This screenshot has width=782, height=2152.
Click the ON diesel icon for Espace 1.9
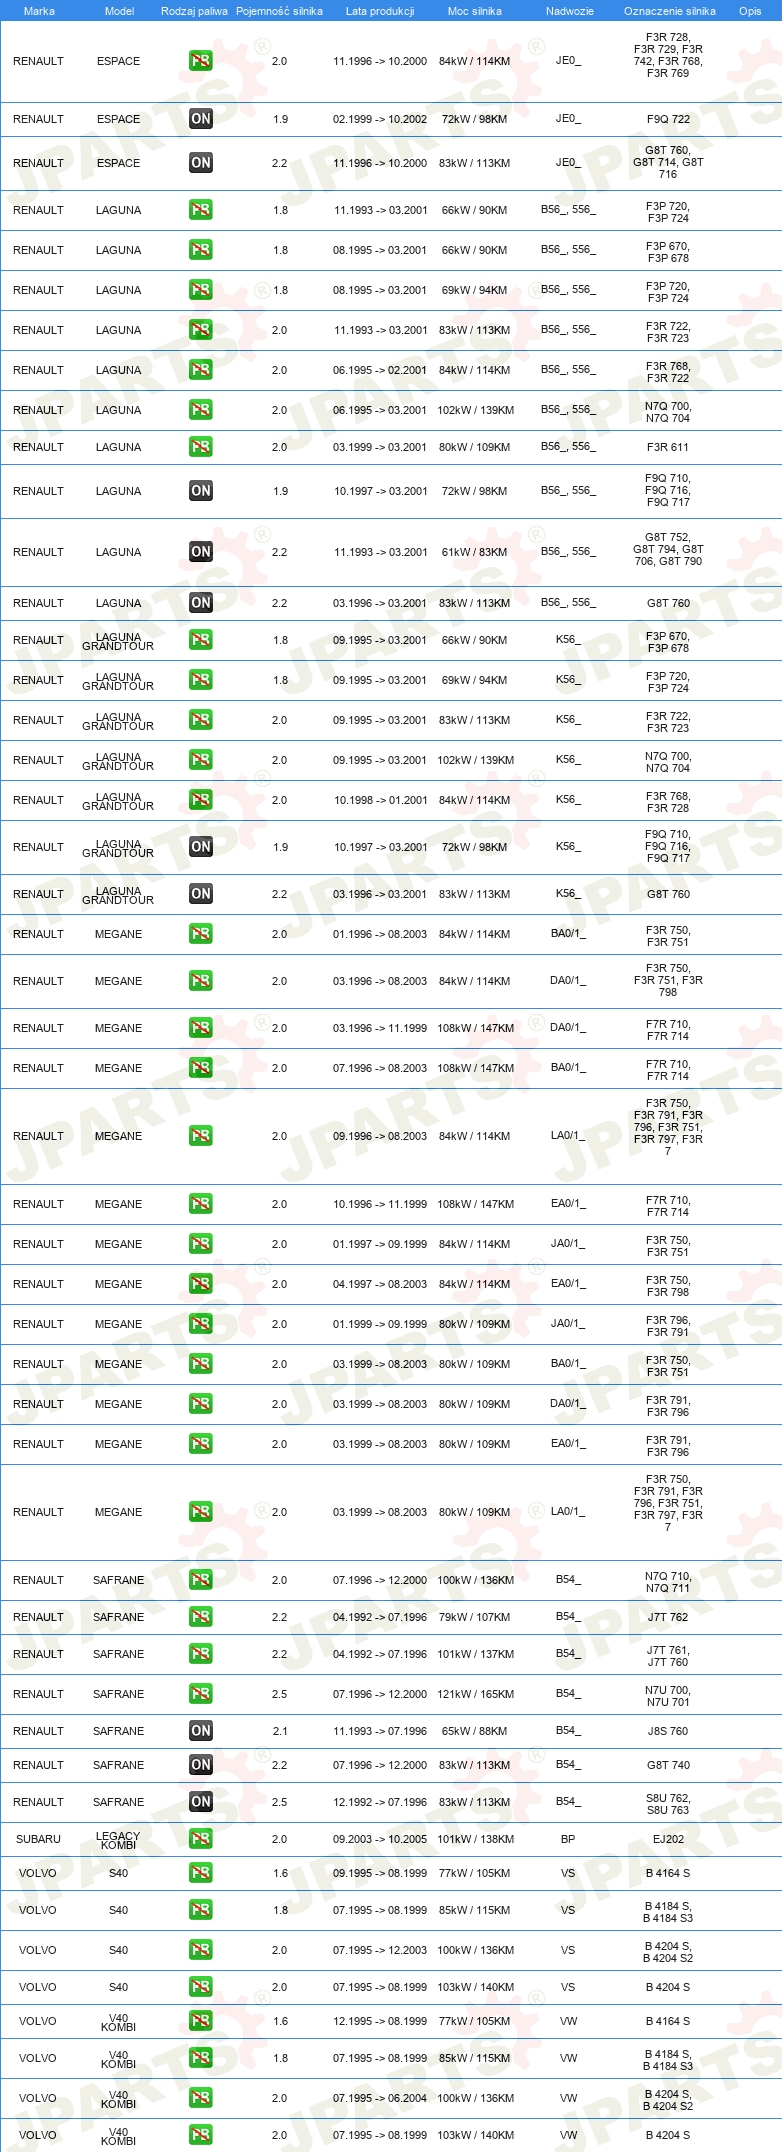200,119
